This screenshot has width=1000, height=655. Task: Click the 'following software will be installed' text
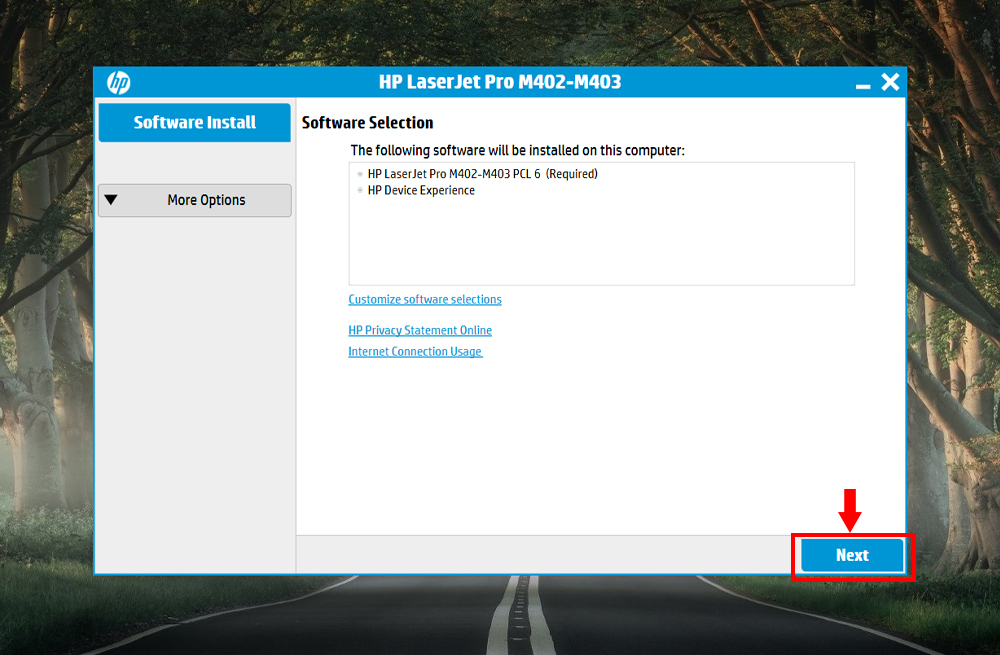tap(517, 151)
